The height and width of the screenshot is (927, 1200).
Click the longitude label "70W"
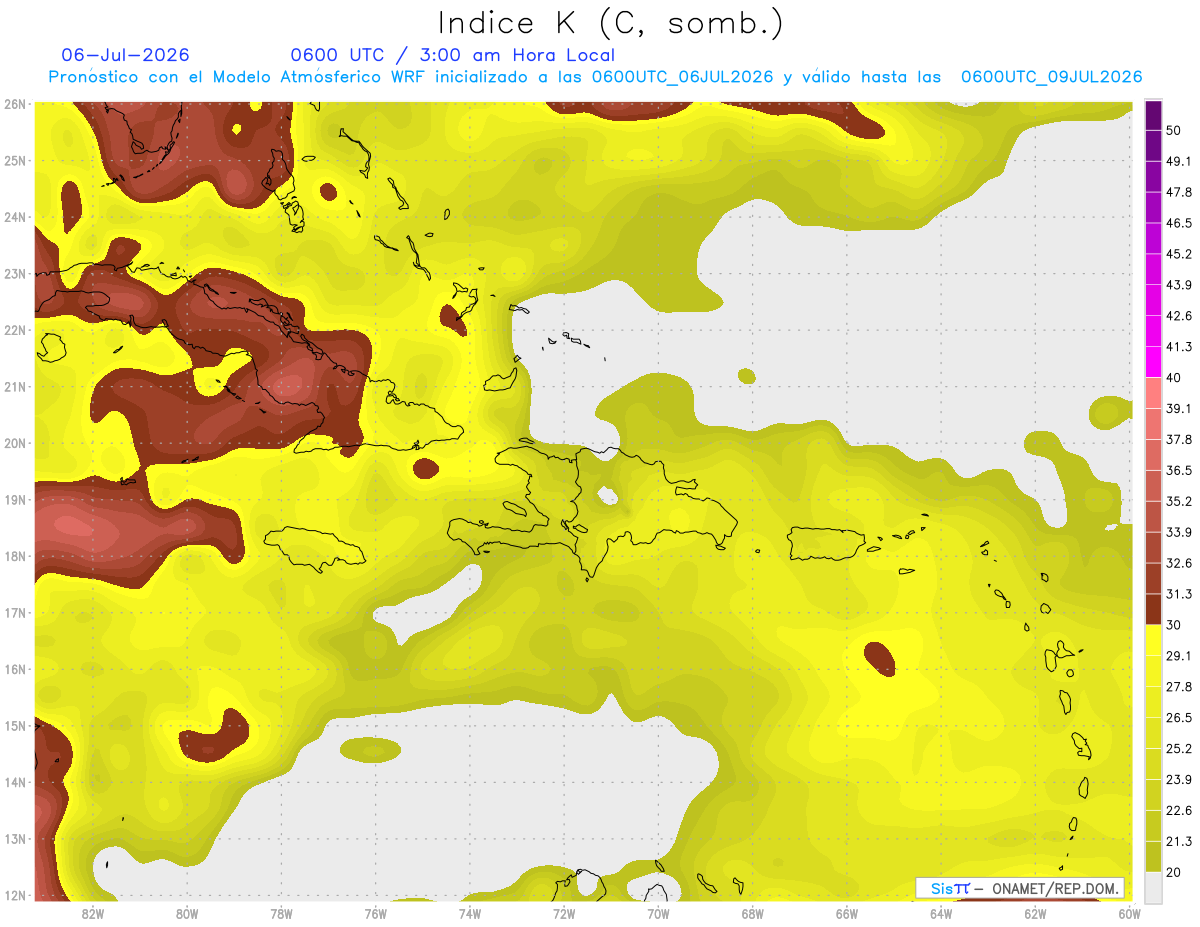(x=658, y=914)
